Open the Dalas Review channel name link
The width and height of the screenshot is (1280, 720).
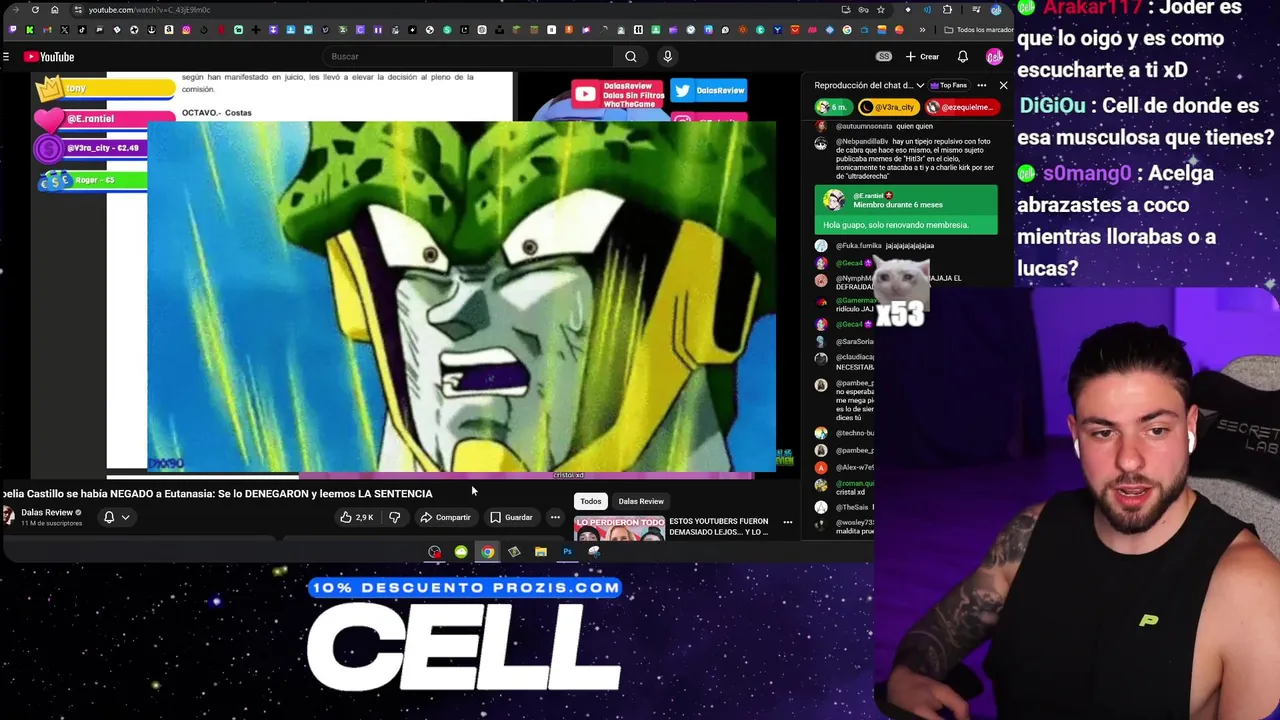47,512
